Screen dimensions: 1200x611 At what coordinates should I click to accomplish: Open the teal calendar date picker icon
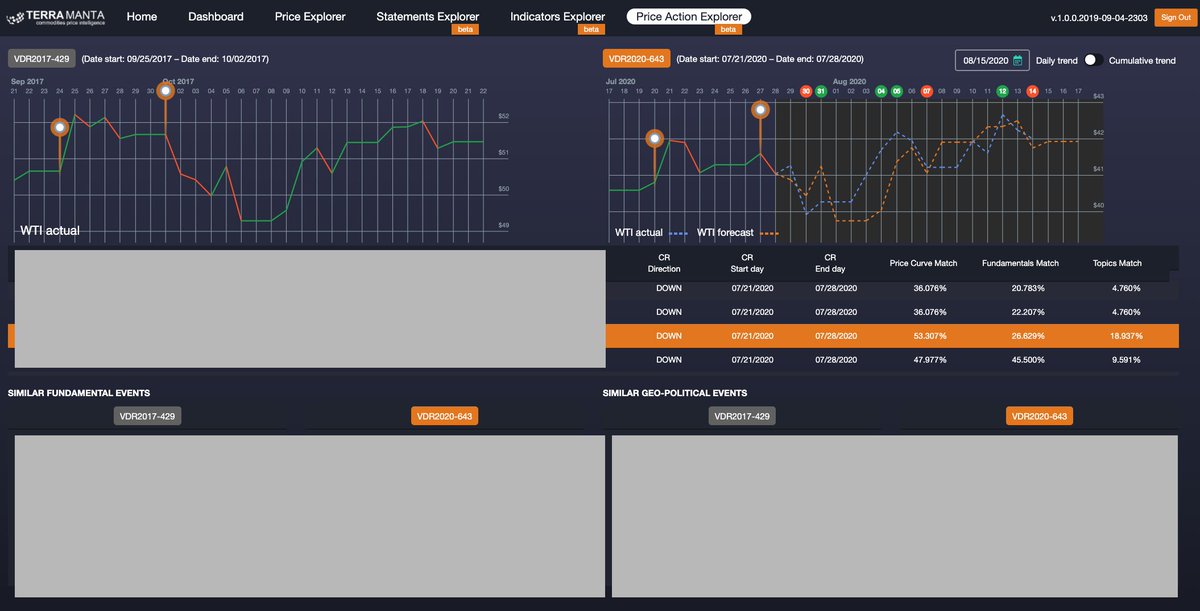pyautogui.click(x=1017, y=60)
